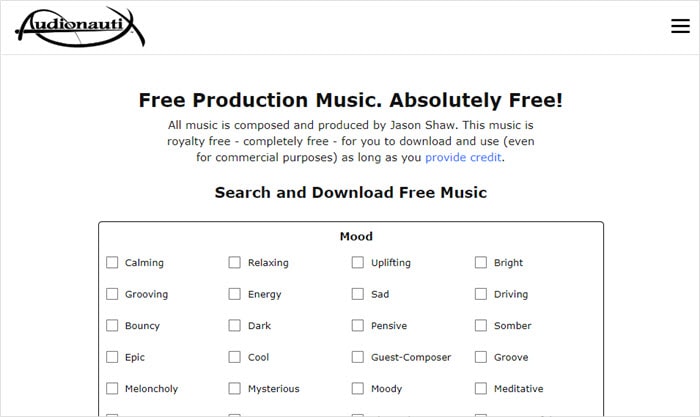The width and height of the screenshot is (700, 417).
Task: Enable the Driving mood filter
Action: click(481, 294)
